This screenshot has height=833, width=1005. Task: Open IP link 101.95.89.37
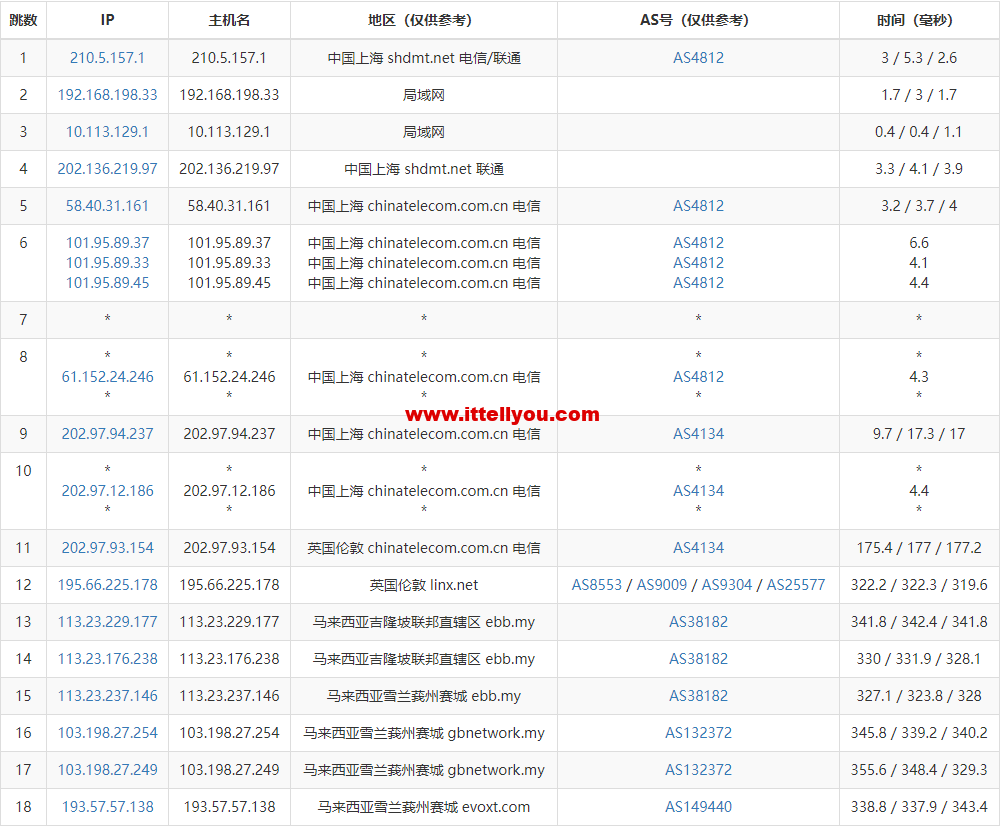tap(107, 243)
